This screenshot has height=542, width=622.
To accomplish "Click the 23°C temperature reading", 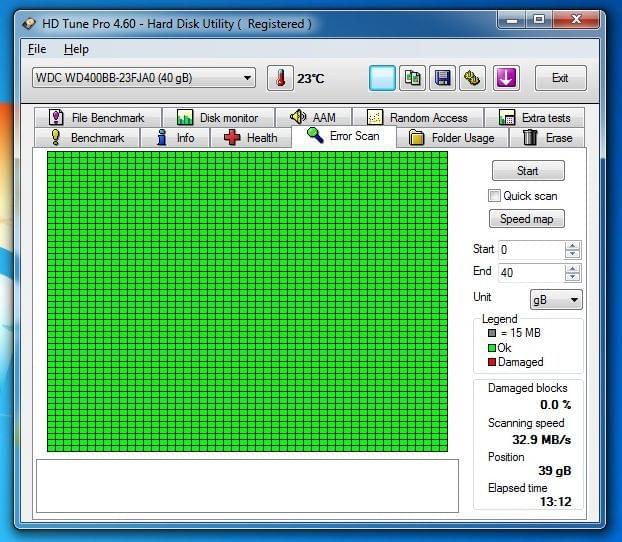I will (310, 79).
